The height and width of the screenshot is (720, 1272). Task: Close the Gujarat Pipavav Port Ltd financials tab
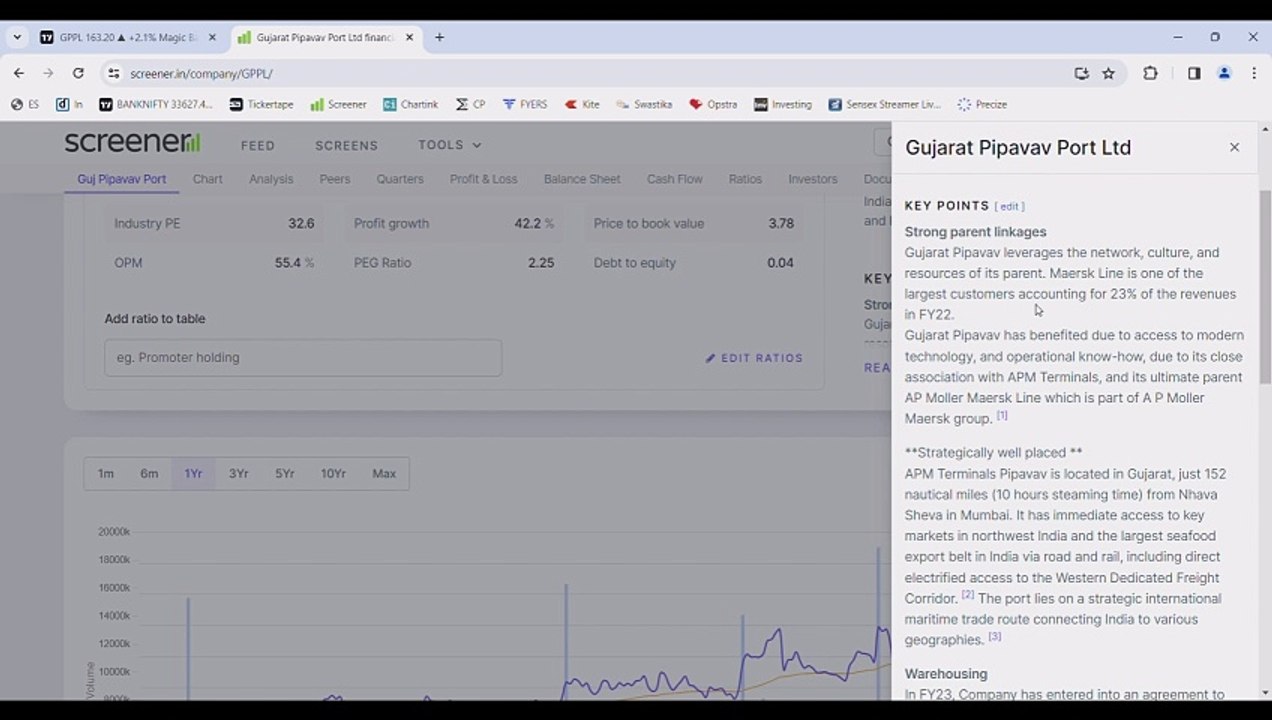click(x=409, y=38)
